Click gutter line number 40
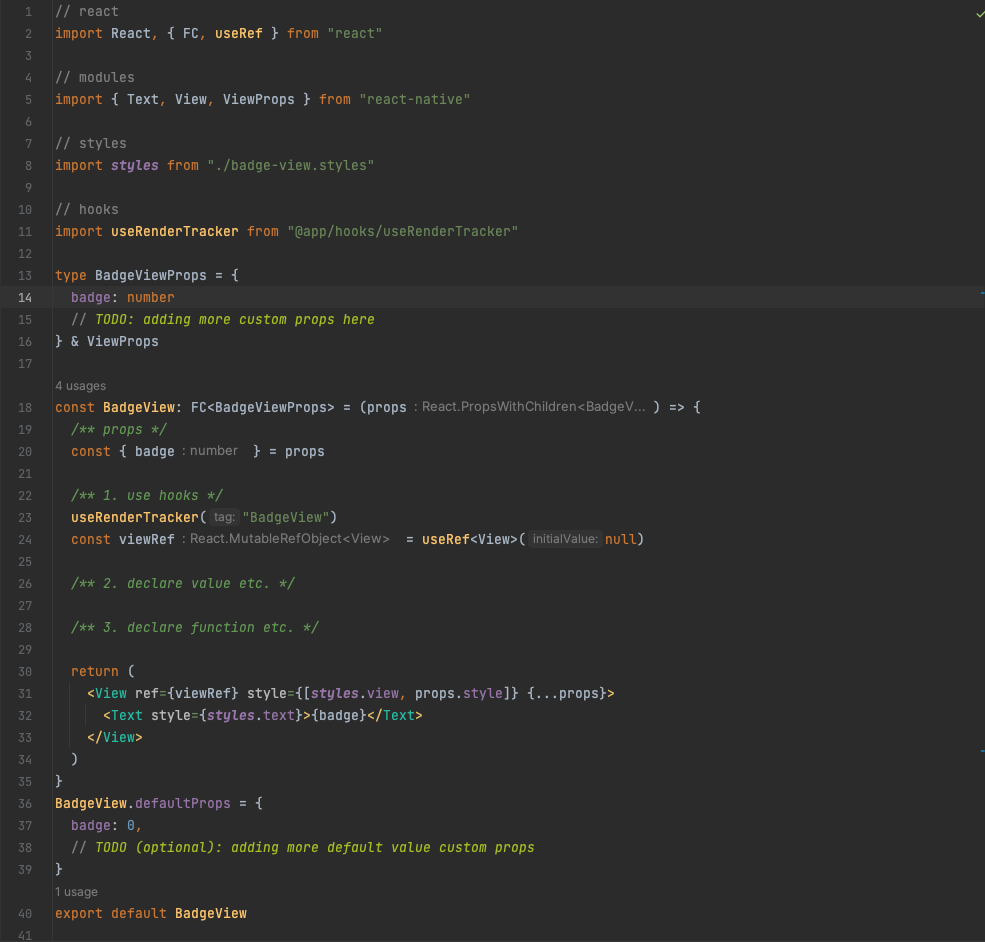985x942 pixels. pyautogui.click(x=25, y=914)
